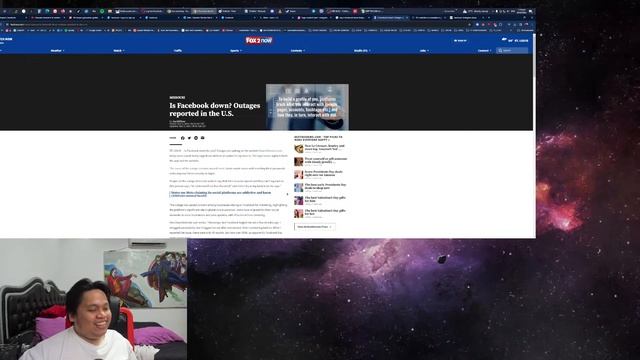The width and height of the screenshot is (640, 360).
Task: Click the 'Is Facebook down?' headline text
Action: click(x=215, y=109)
